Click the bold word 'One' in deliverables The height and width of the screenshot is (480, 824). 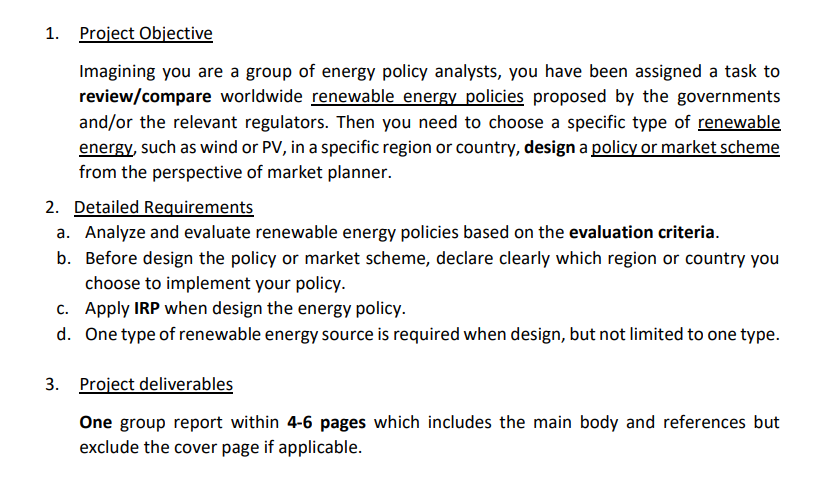coord(95,422)
